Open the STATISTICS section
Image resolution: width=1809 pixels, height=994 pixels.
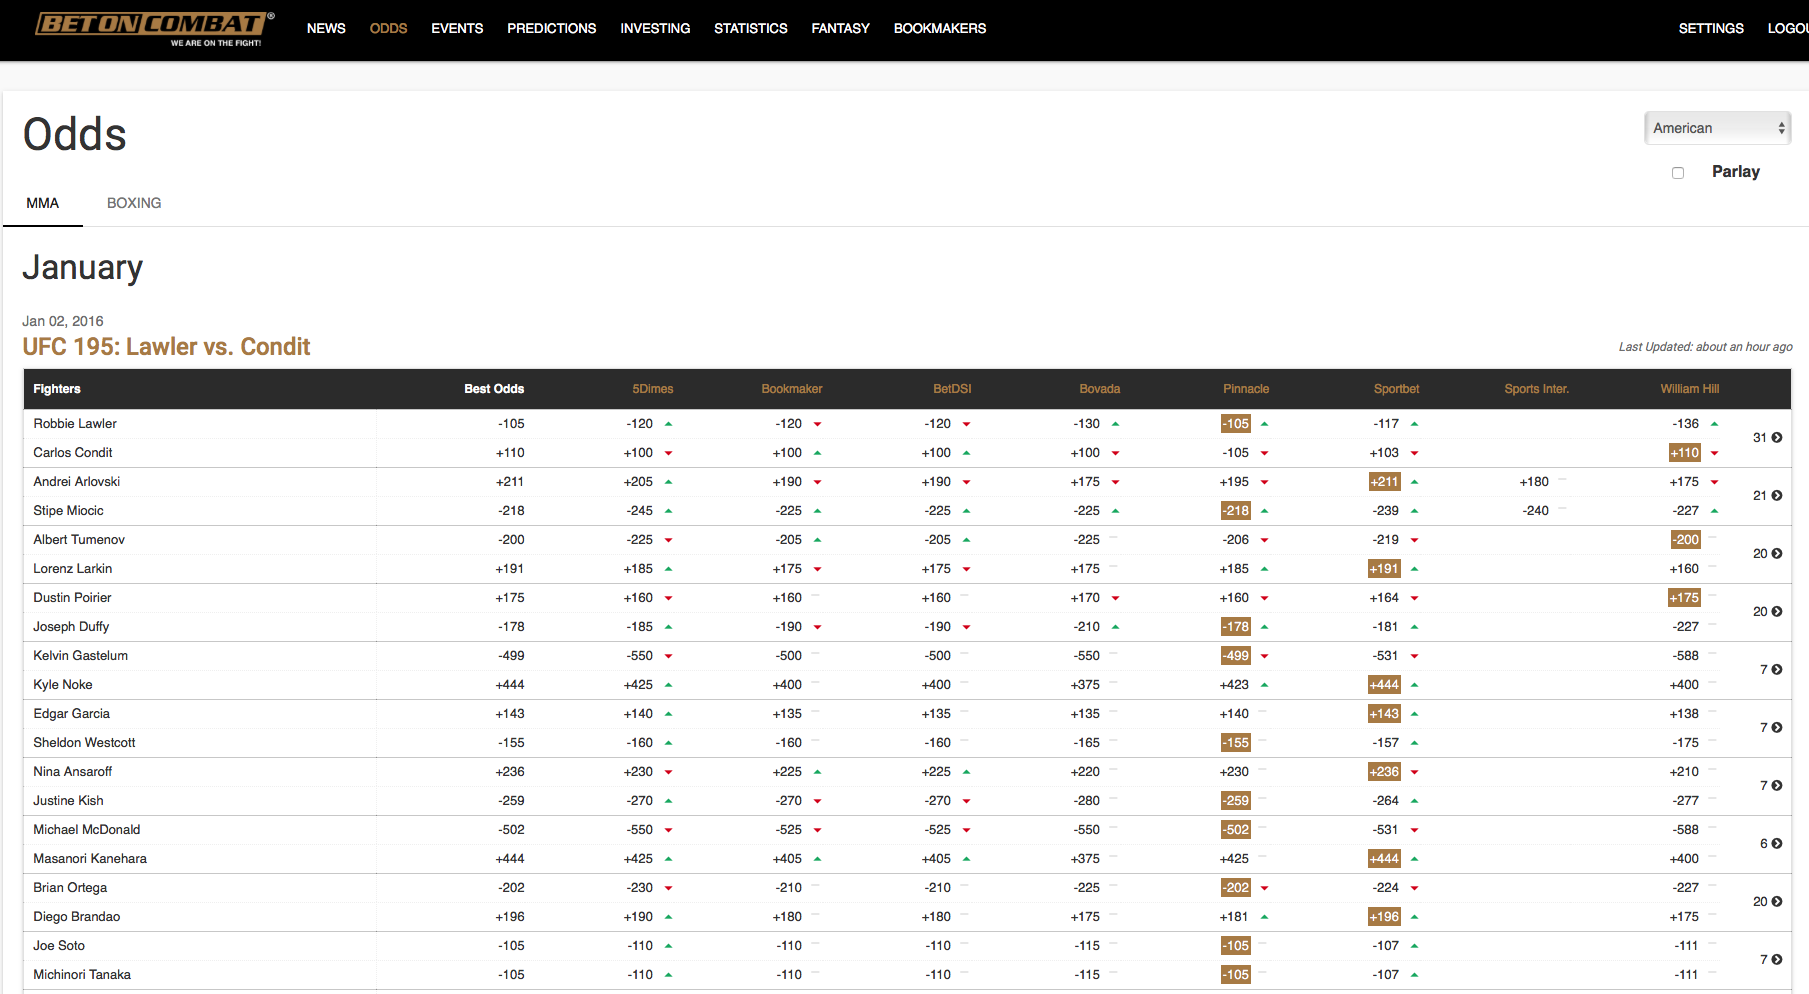(751, 28)
